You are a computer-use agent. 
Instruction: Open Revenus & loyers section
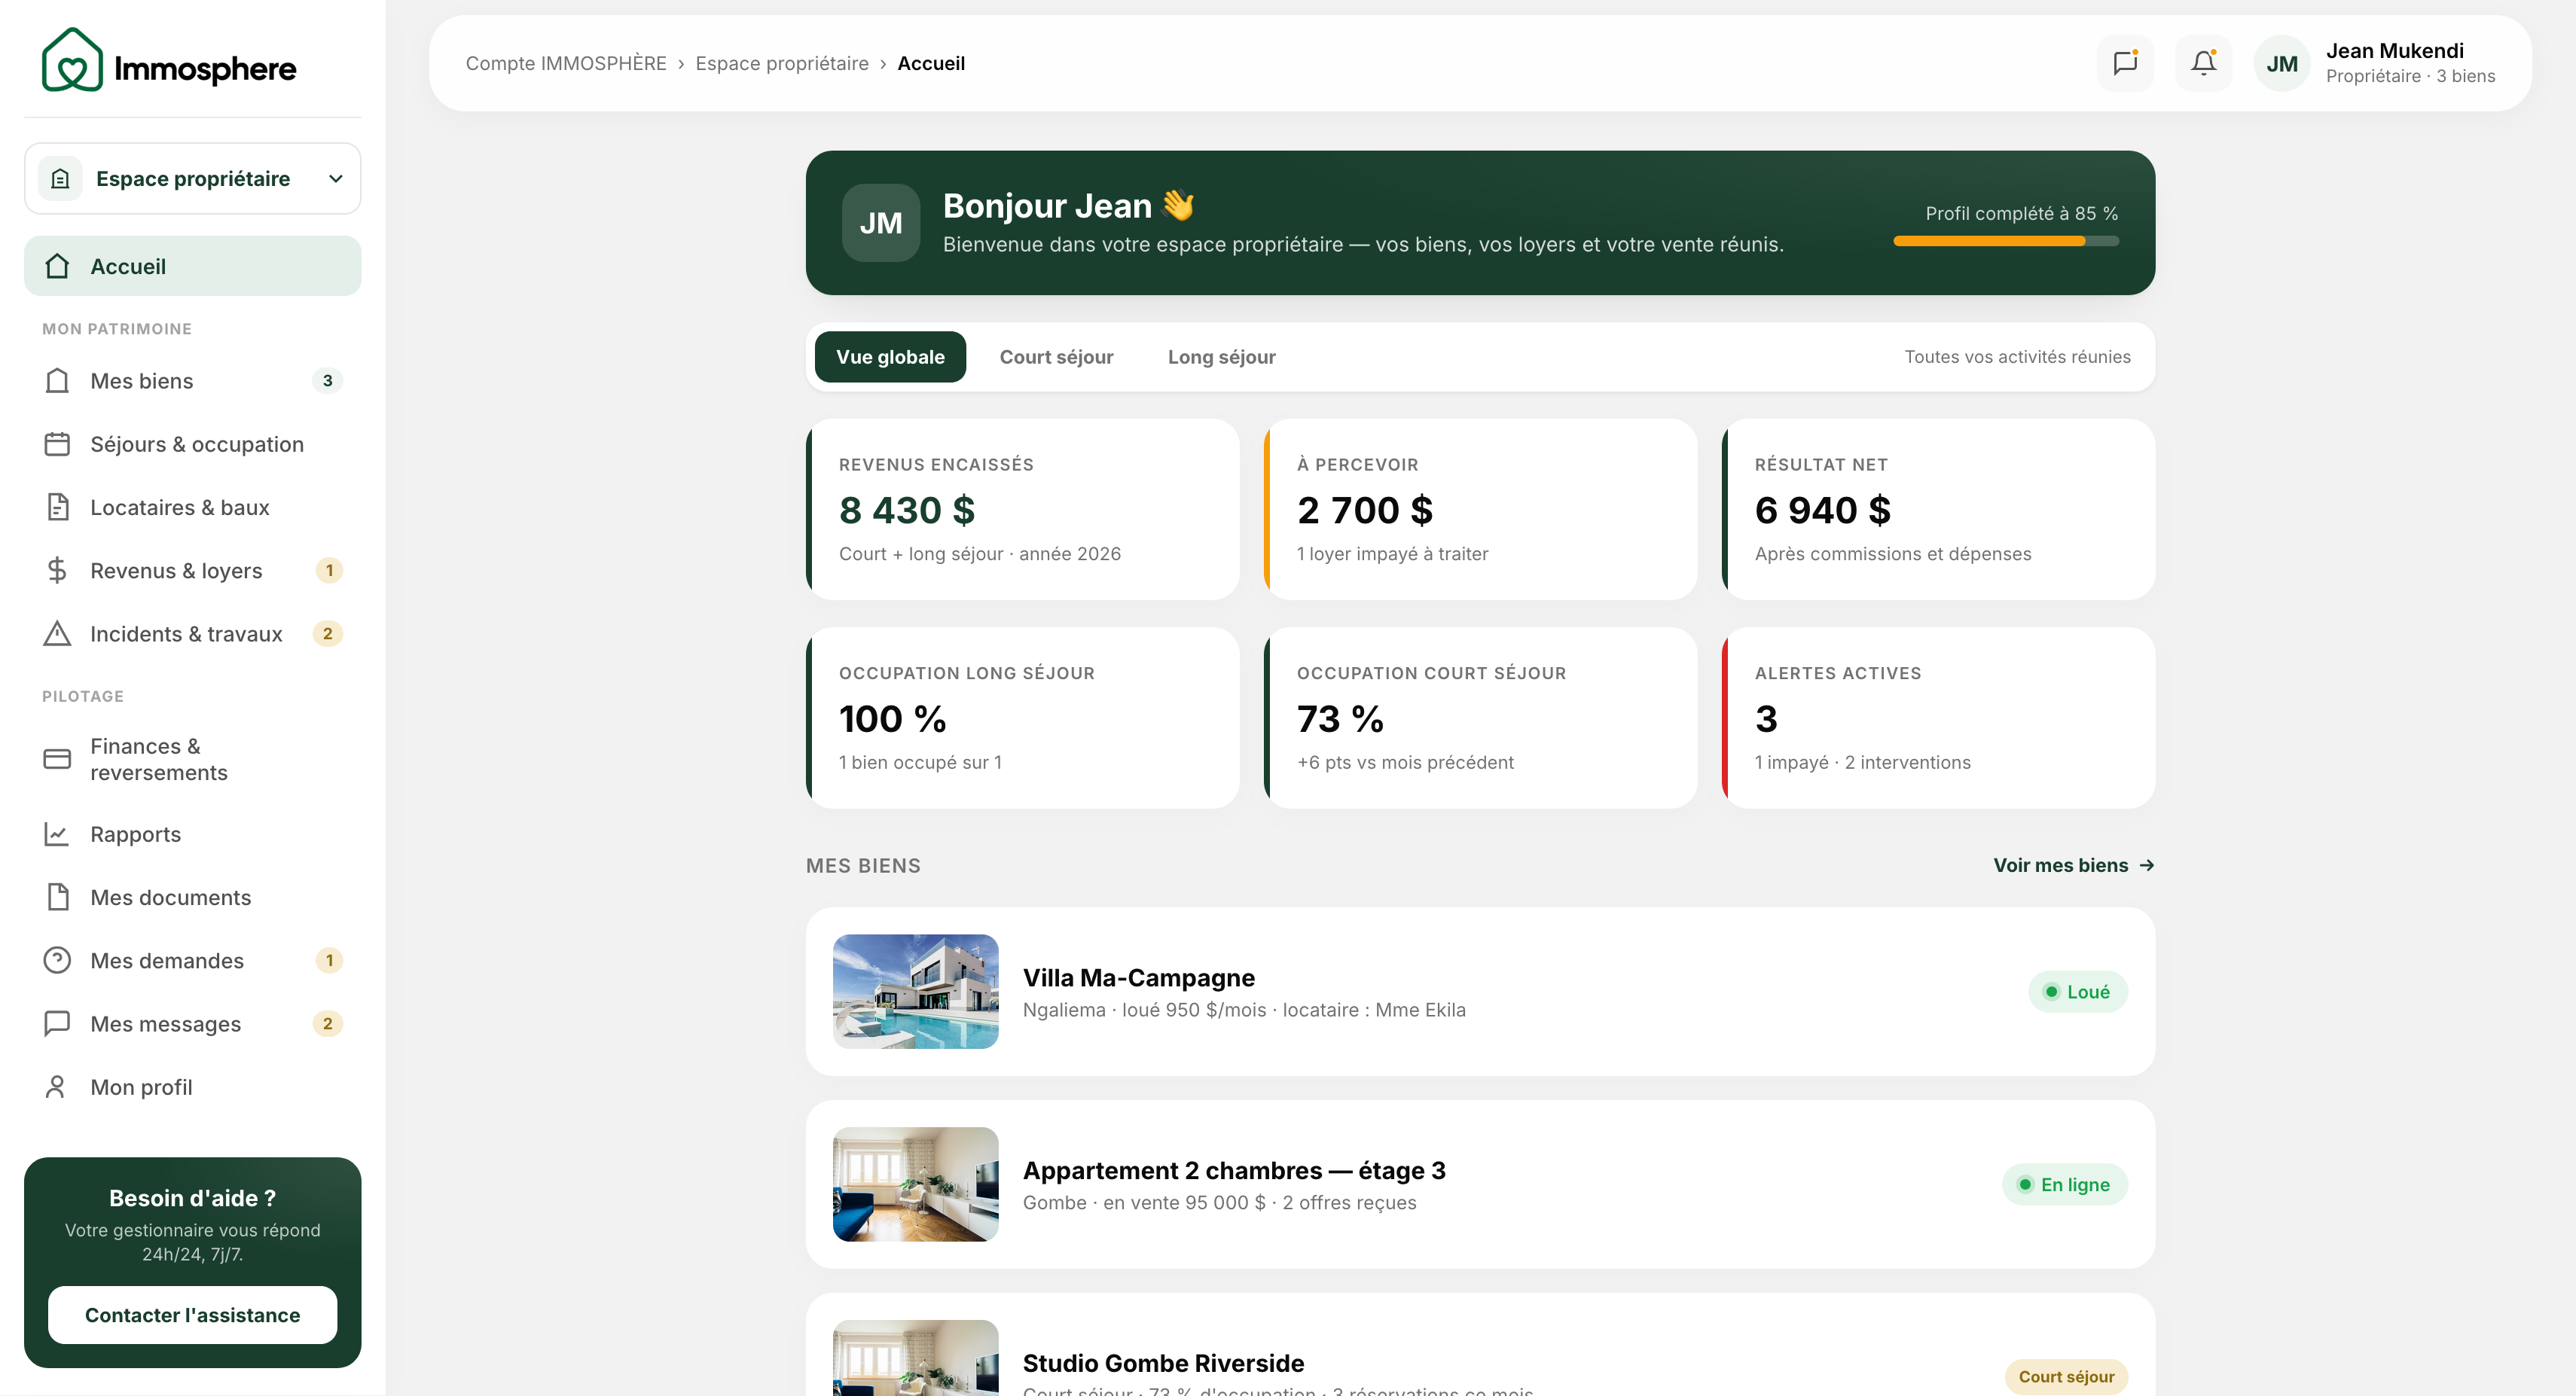click(x=193, y=570)
